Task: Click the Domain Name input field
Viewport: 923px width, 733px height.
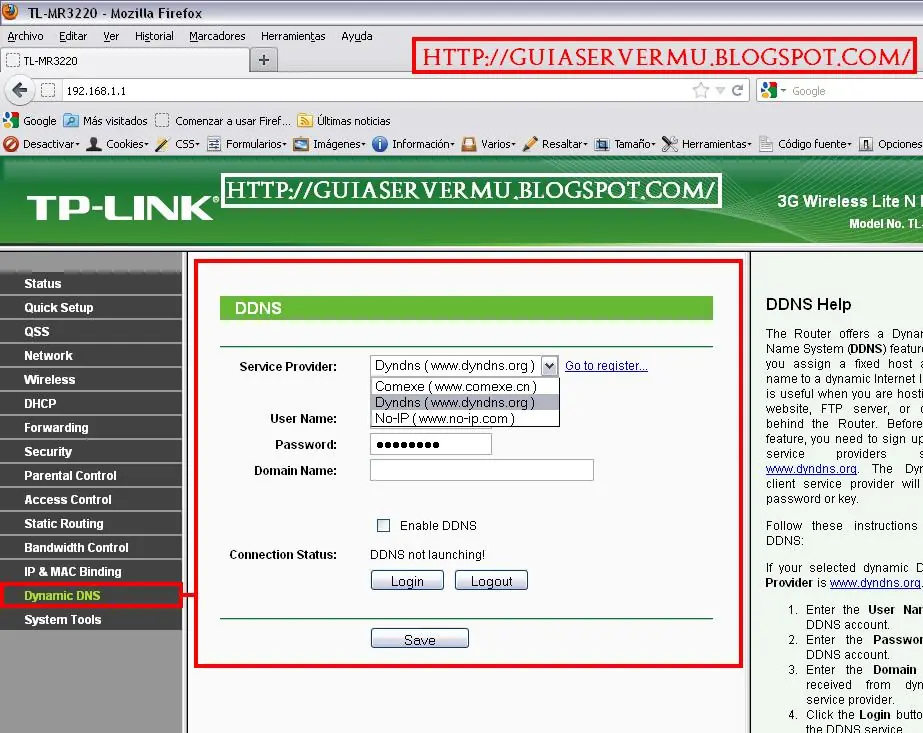Action: (481, 470)
